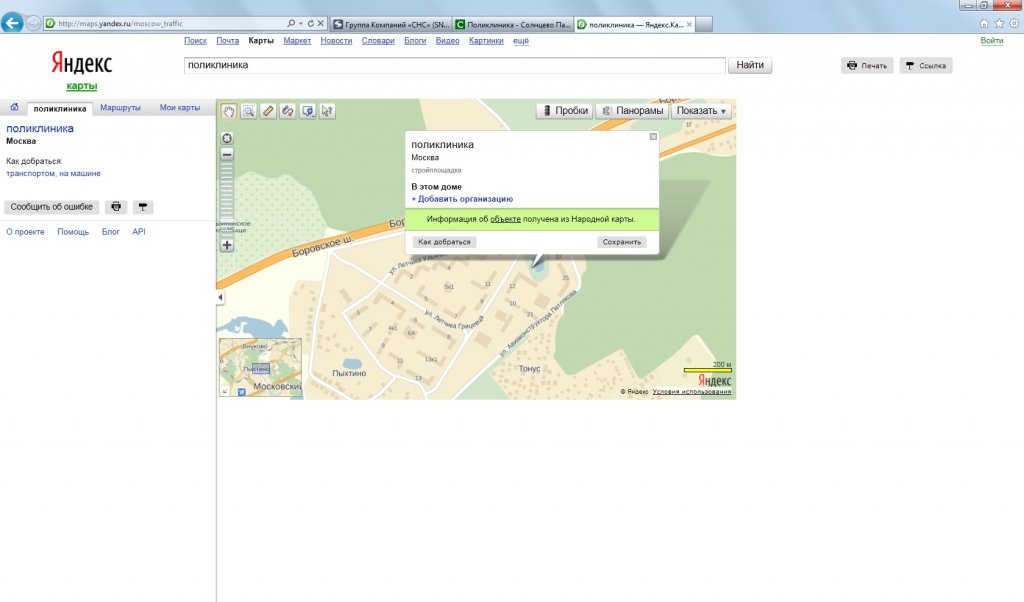Open the Видео service link
Image resolution: width=1024 pixels, height=602 pixels.
(447, 40)
